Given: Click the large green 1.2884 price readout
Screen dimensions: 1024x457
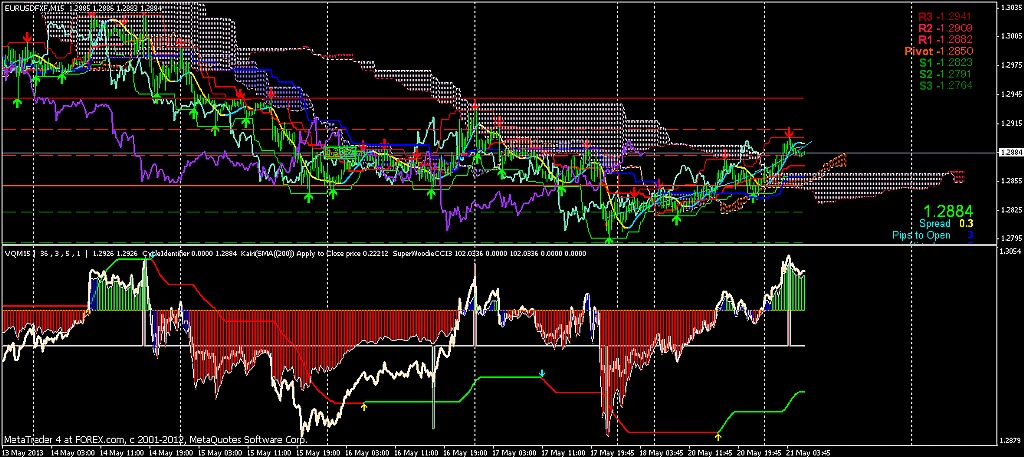Looking at the screenshot, I should (x=947, y=211).
